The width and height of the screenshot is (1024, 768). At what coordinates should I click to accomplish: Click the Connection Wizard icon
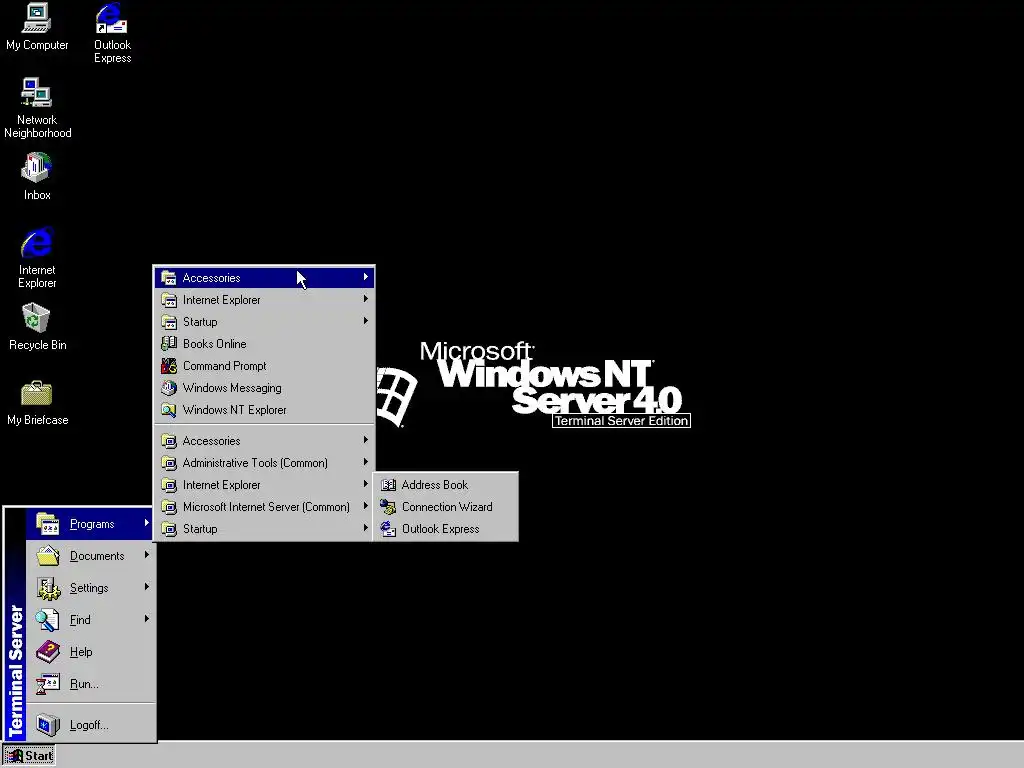(389, 507)
